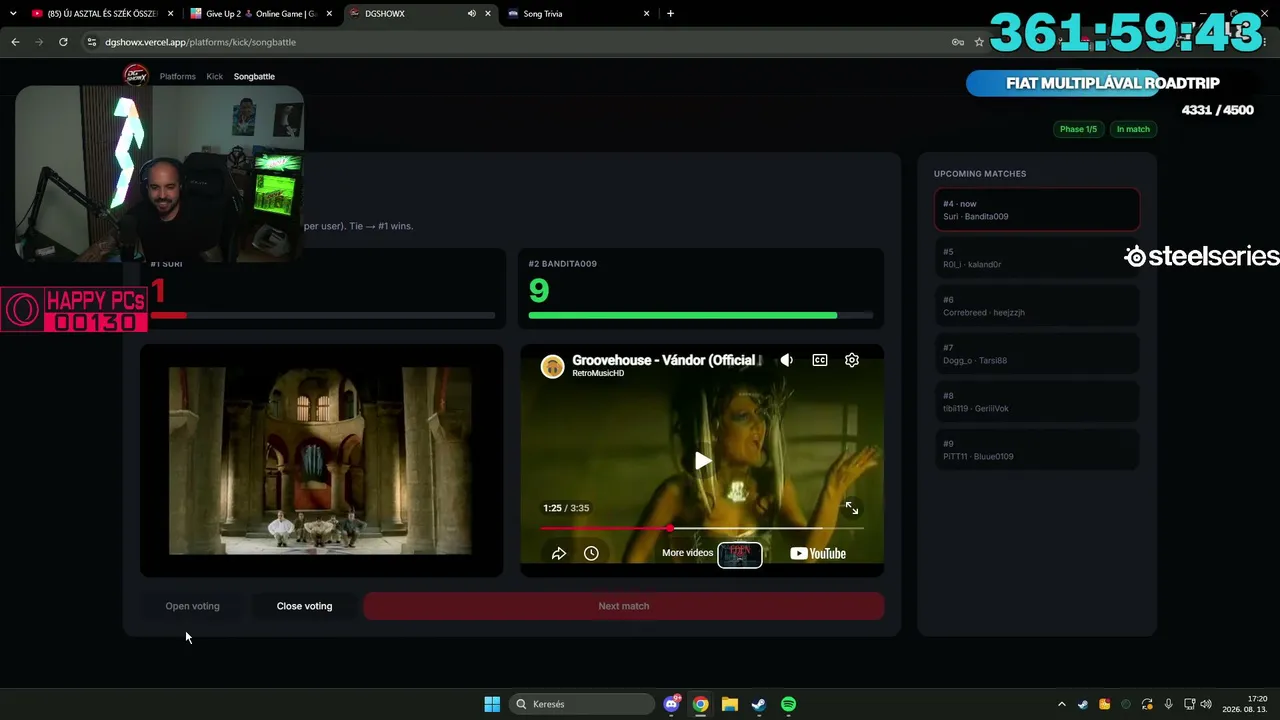This screenshot has width=1280, height=720.
Task: Go to Platforms breadcrumb
Action: (x=178, y=76)
